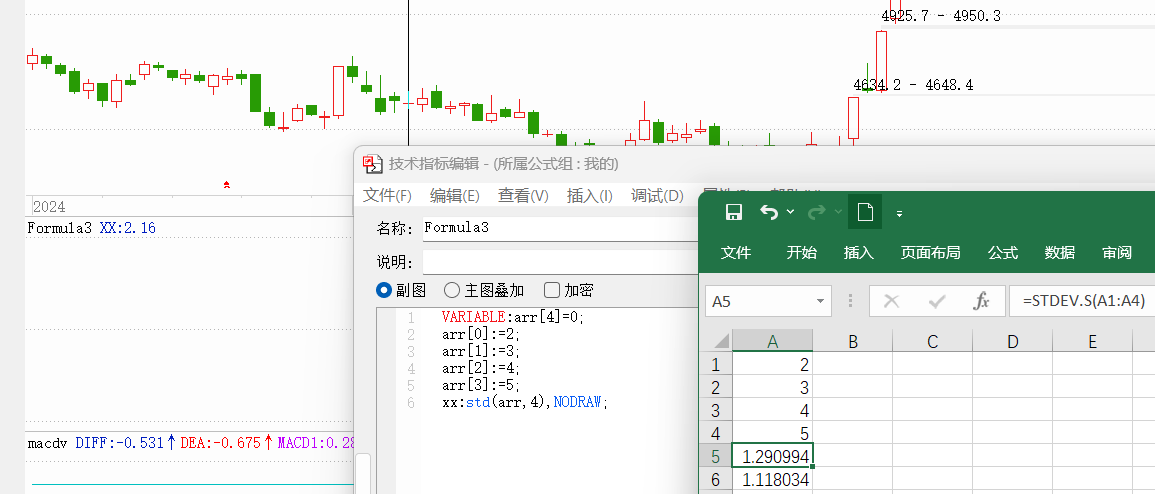Open the 文件(F) menu in formula editor
Image resolution: width=1155 pixels, height=494 pixels.
387,196
